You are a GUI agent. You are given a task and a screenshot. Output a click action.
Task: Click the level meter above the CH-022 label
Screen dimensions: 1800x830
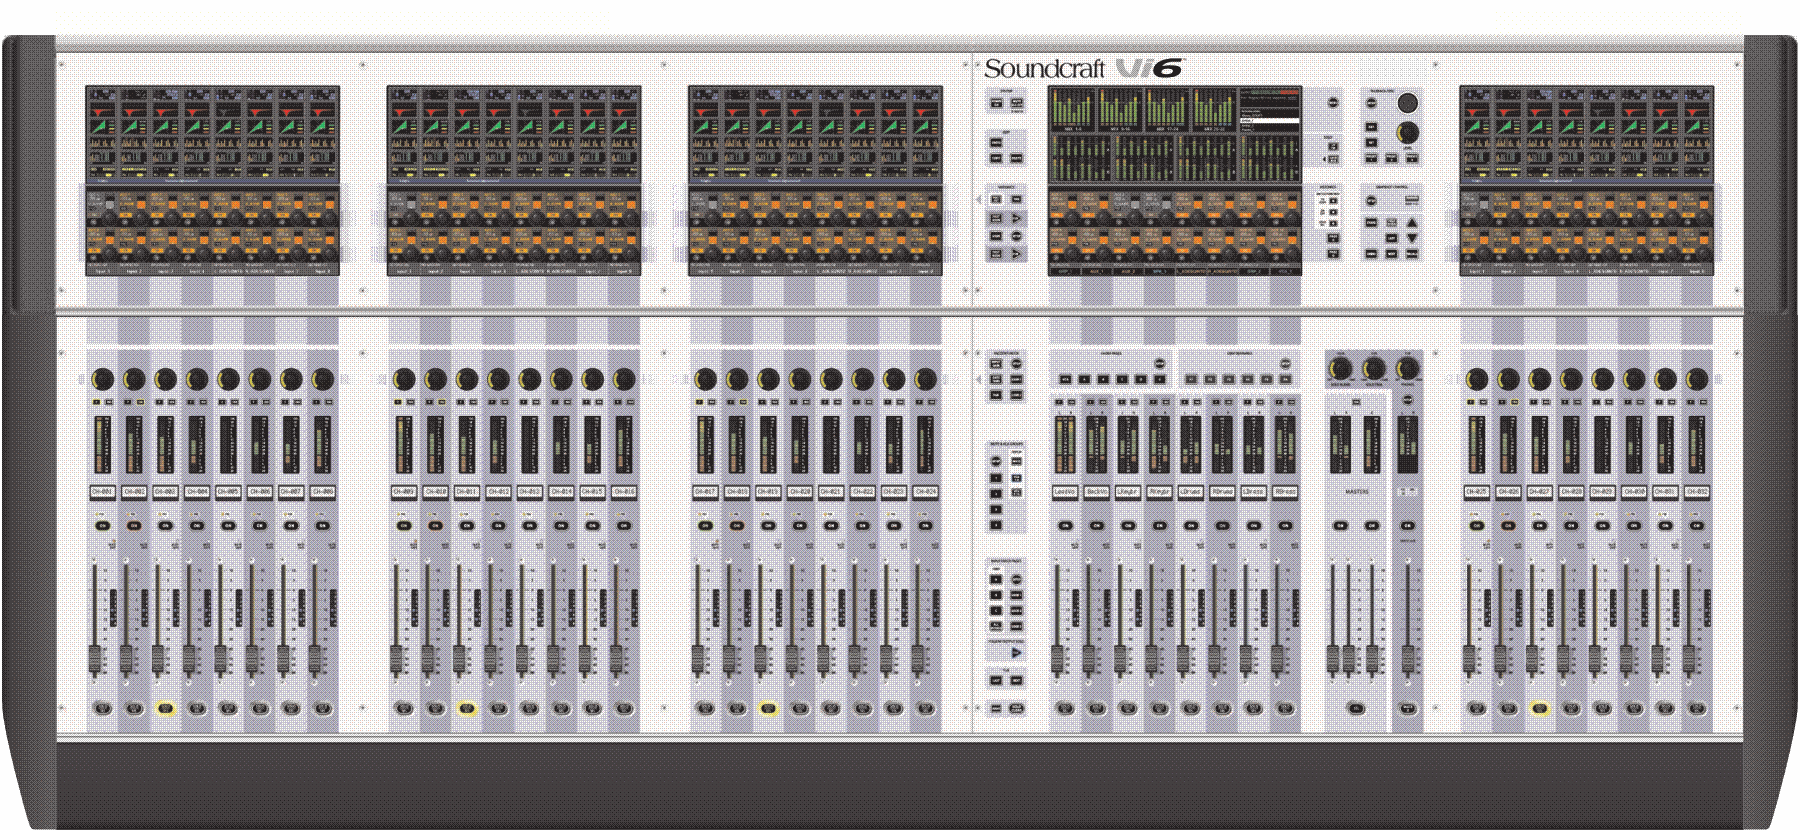click(863, 445)
